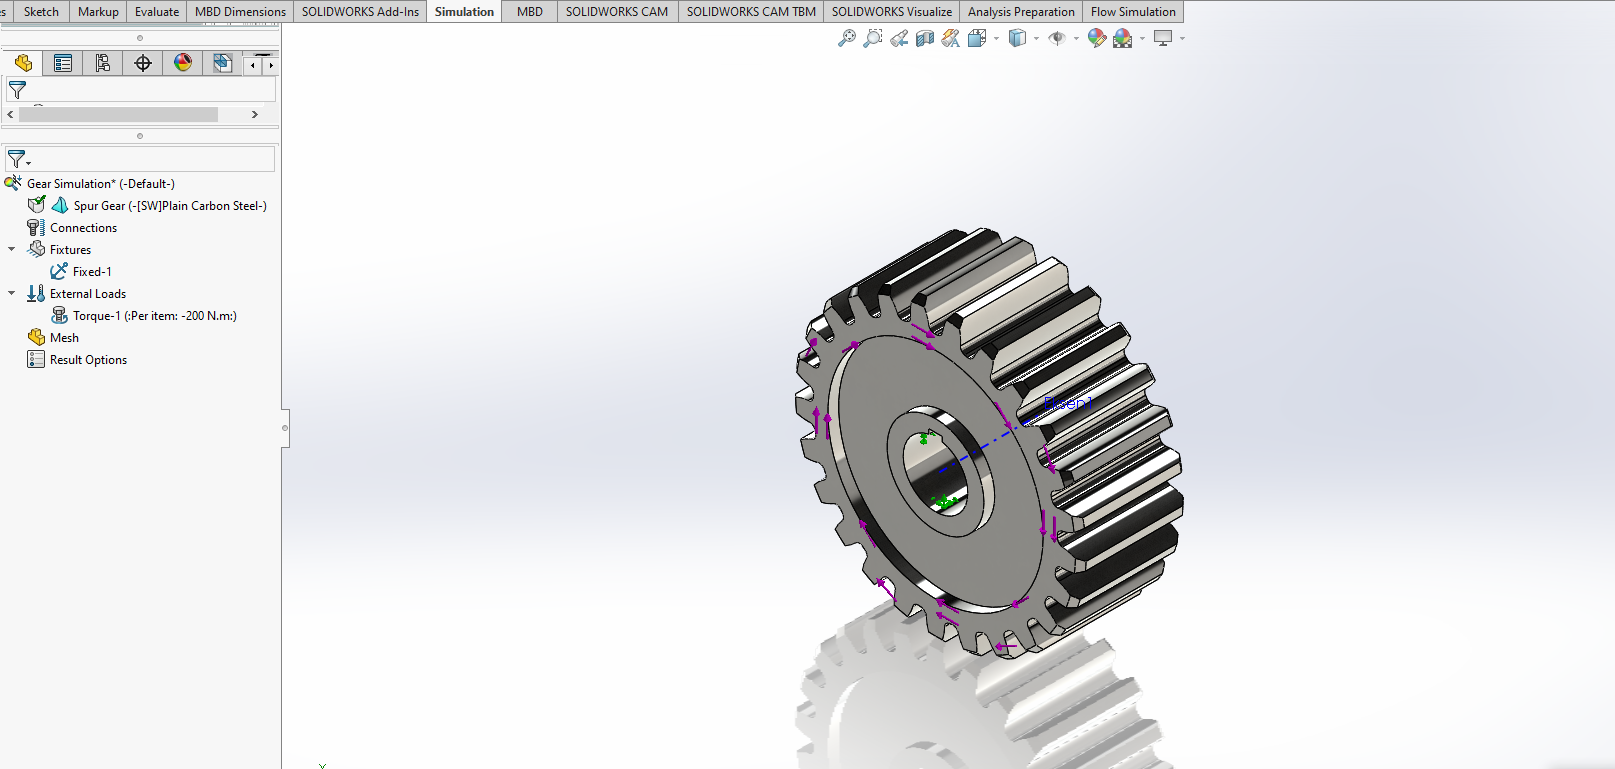Screen dimensions: 1615x769
Task: Switch to Analysis Preparation tab
Action: coord(1021,12)
